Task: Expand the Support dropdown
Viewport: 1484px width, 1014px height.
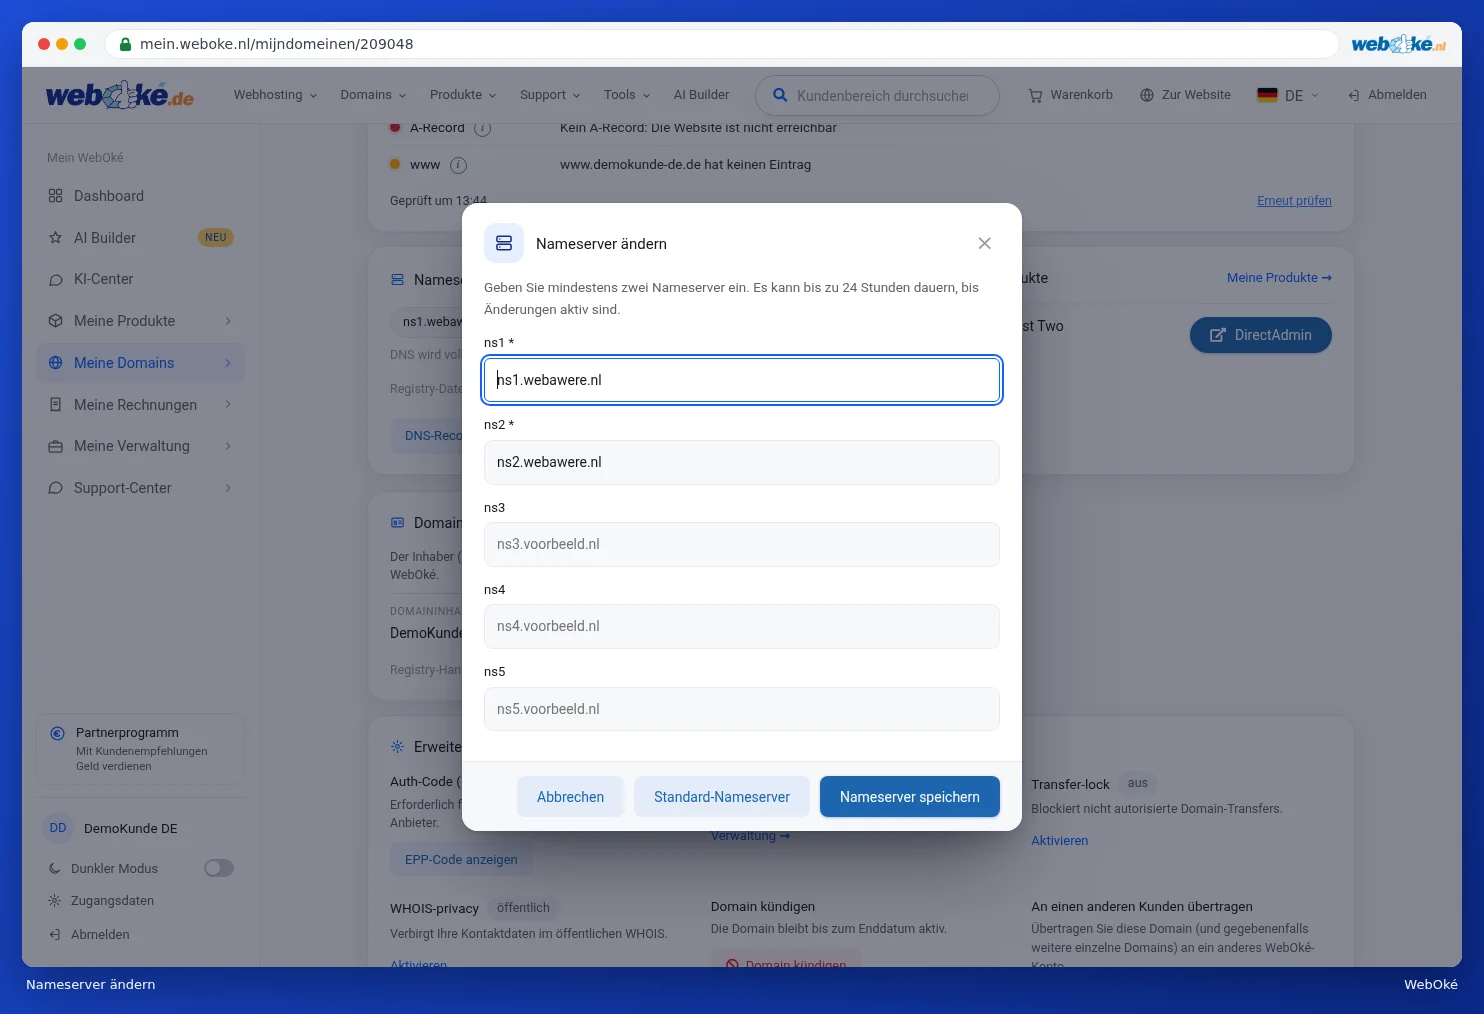Action: point(550,95)
